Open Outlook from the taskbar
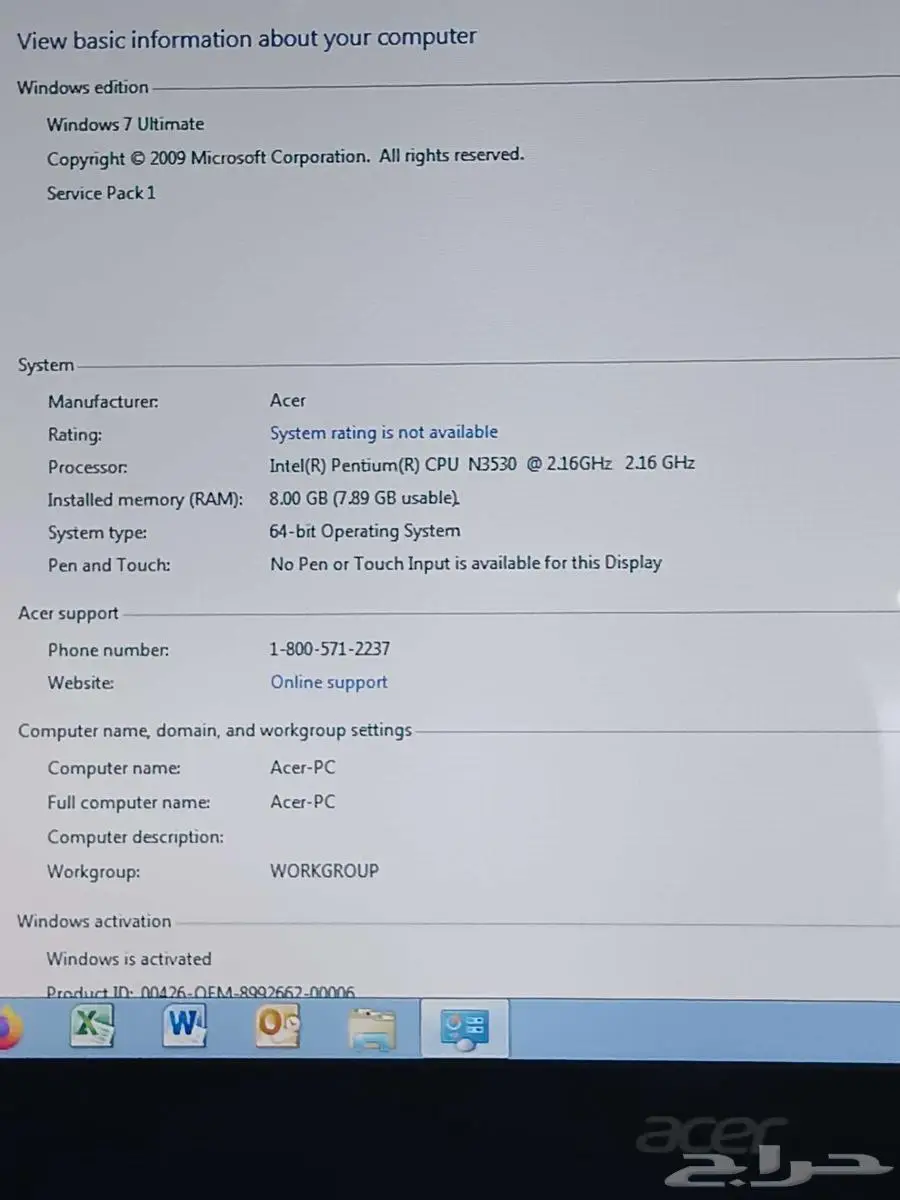The height and width of the screenshot is (1200, 900). [x=278, y=1026]
